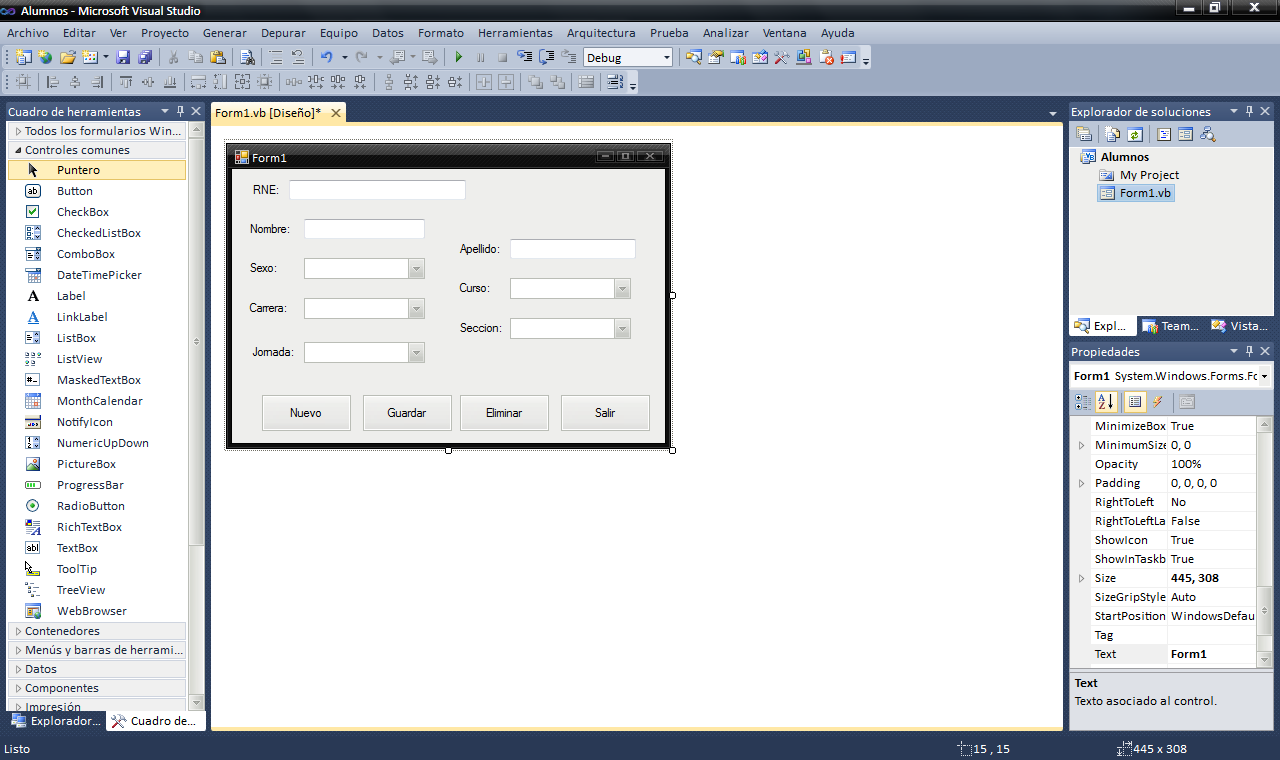Start debugging with the green play icon
Viewport: 1280px width, 760px height.
[x=458, y=57]
